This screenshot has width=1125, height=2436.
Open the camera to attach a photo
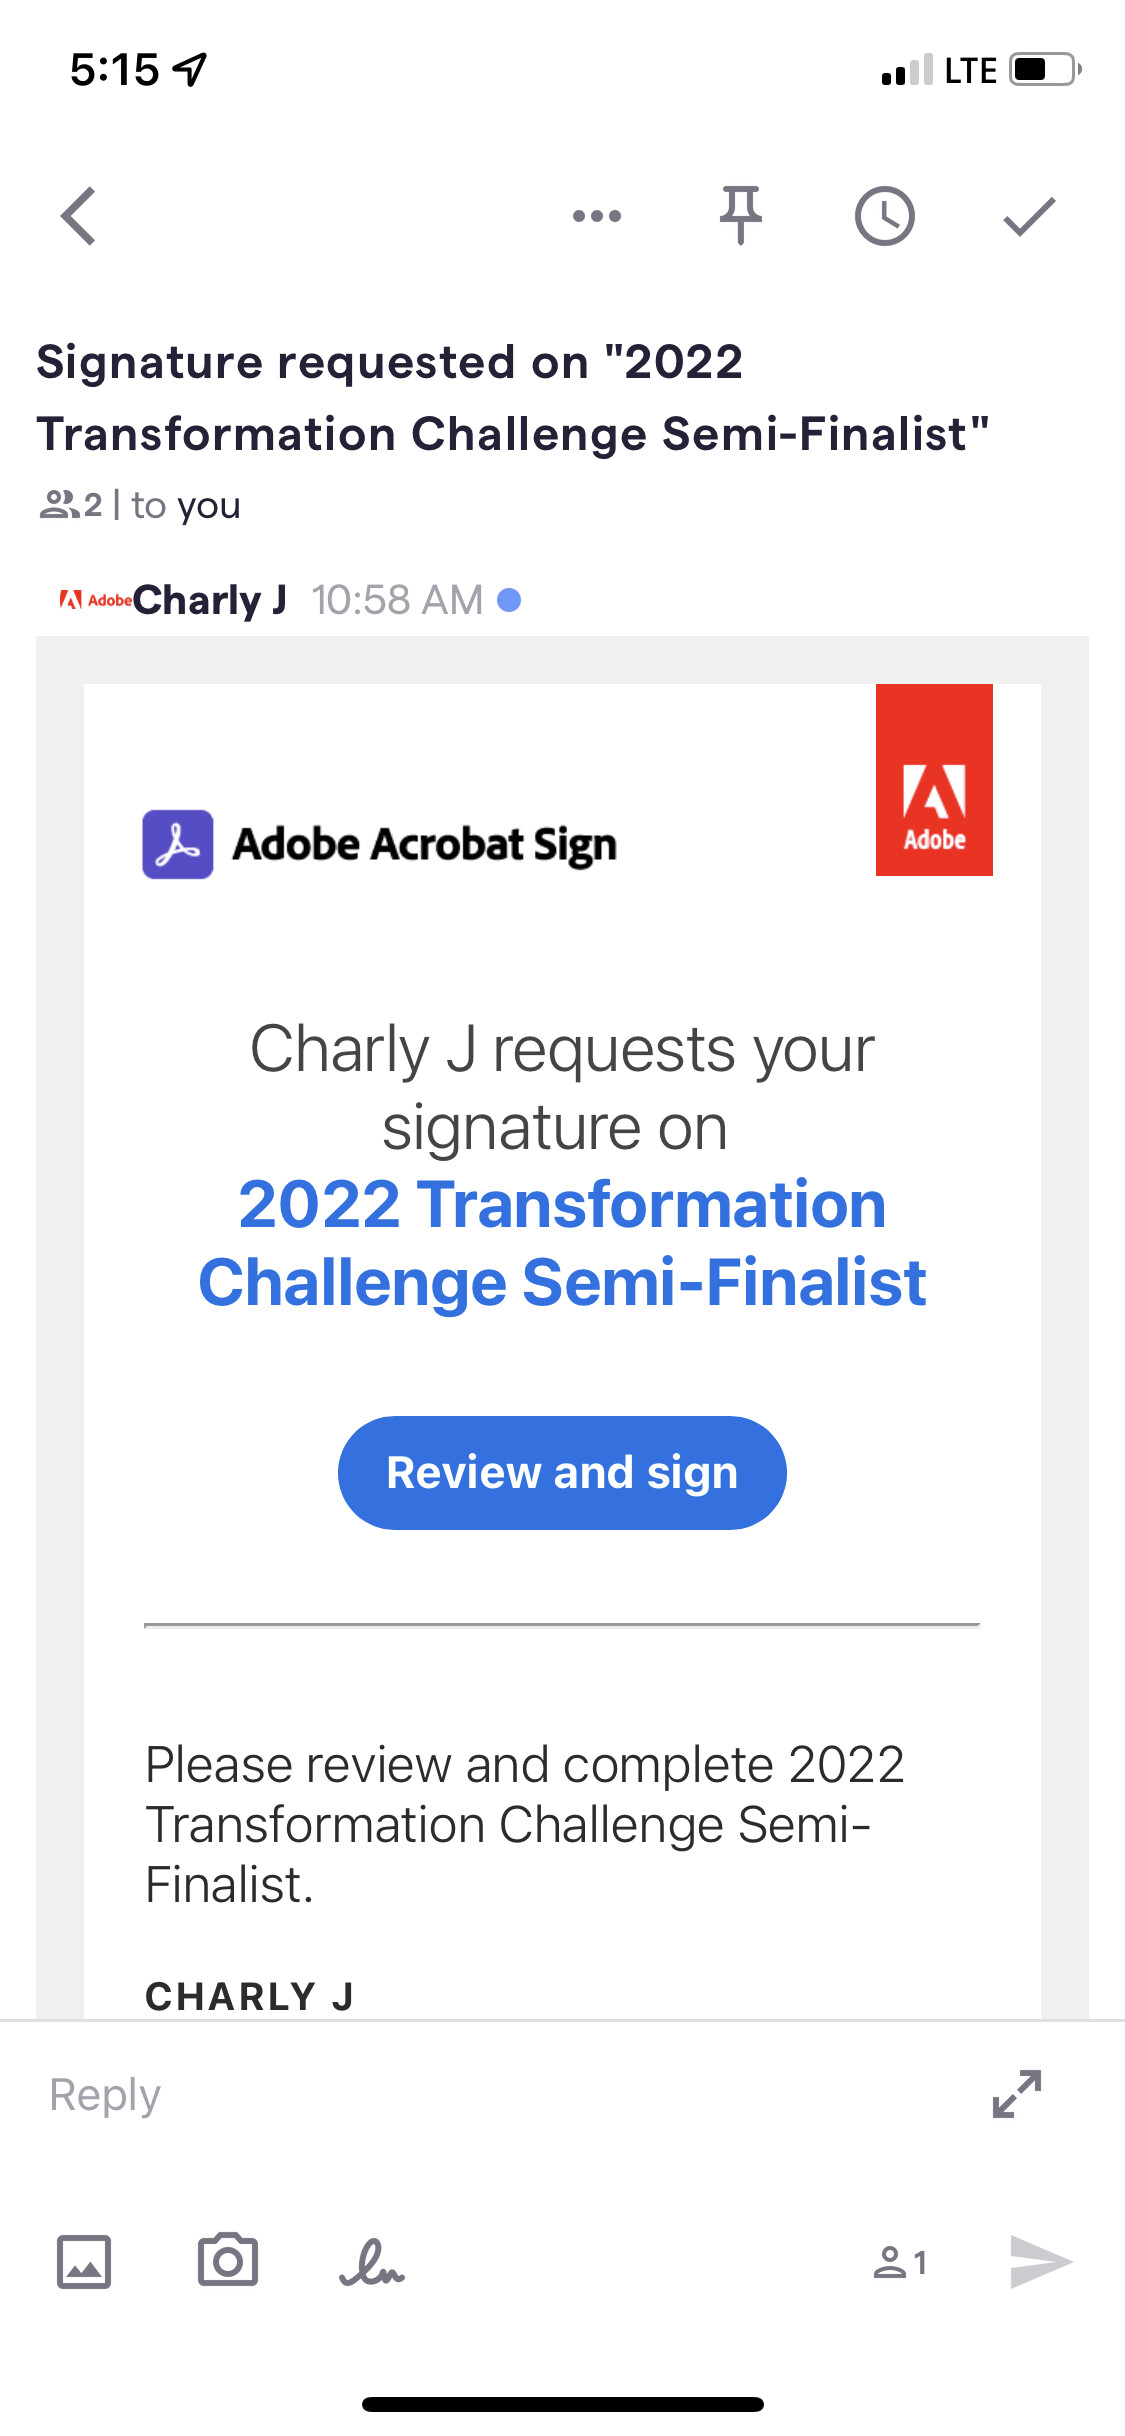[228, 2261]
